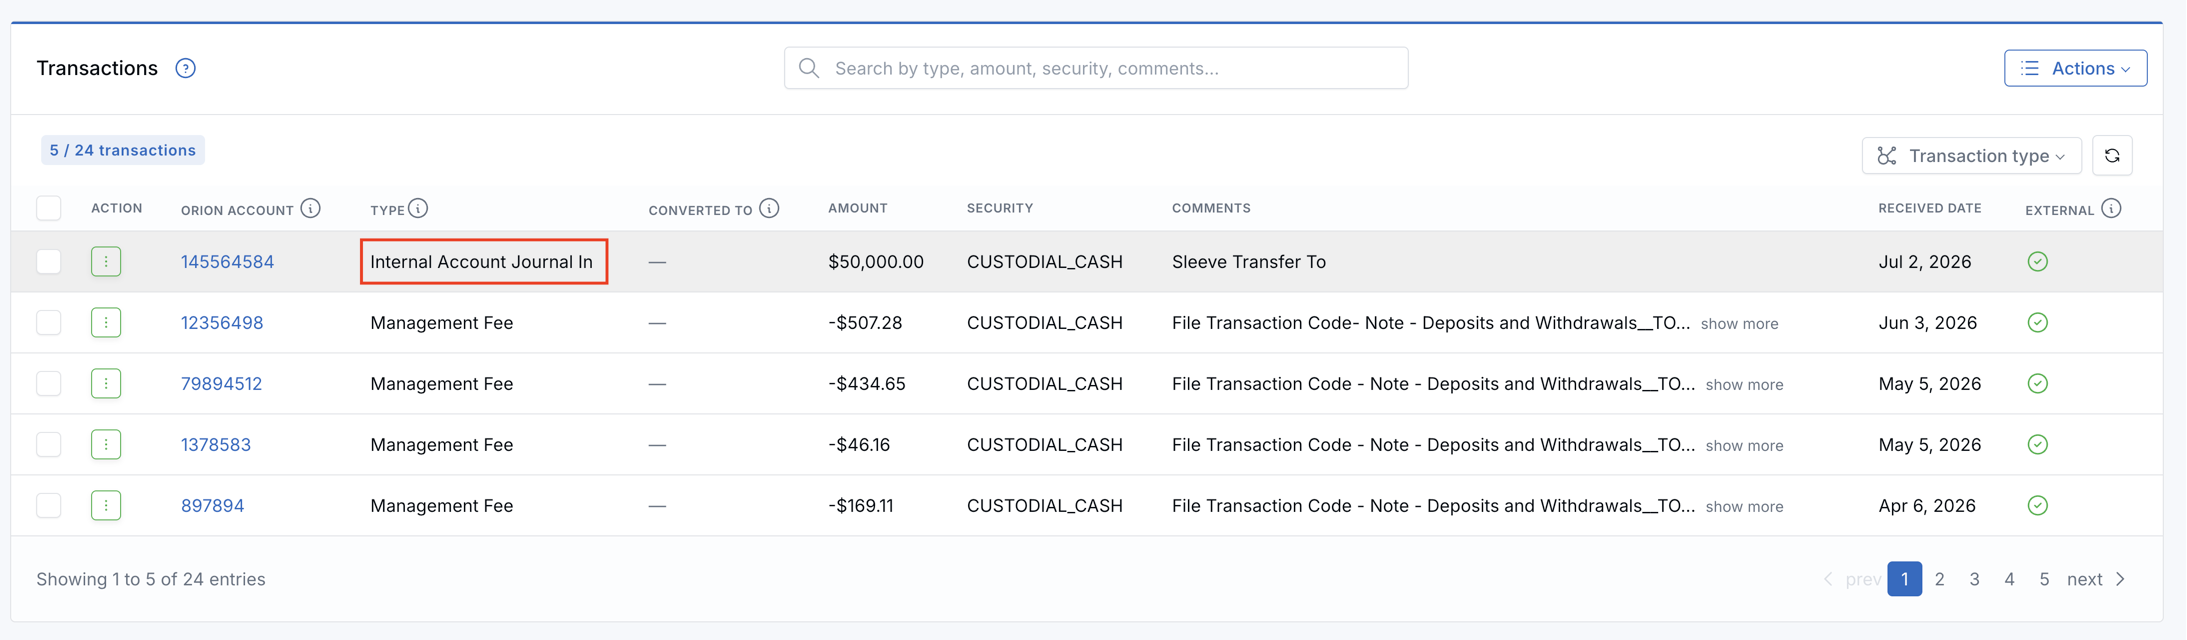Screen dimensions: 2187x640
Task: Open action menu for account 897894
Action: 106,506
